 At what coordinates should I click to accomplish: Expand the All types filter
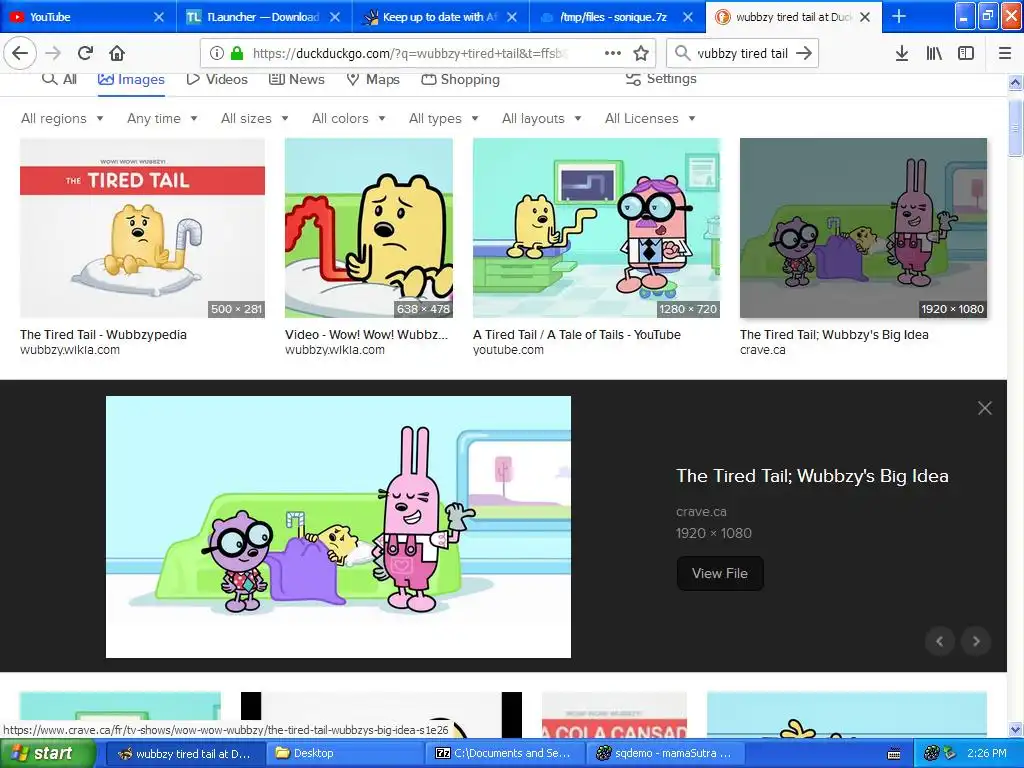point(443,118)
